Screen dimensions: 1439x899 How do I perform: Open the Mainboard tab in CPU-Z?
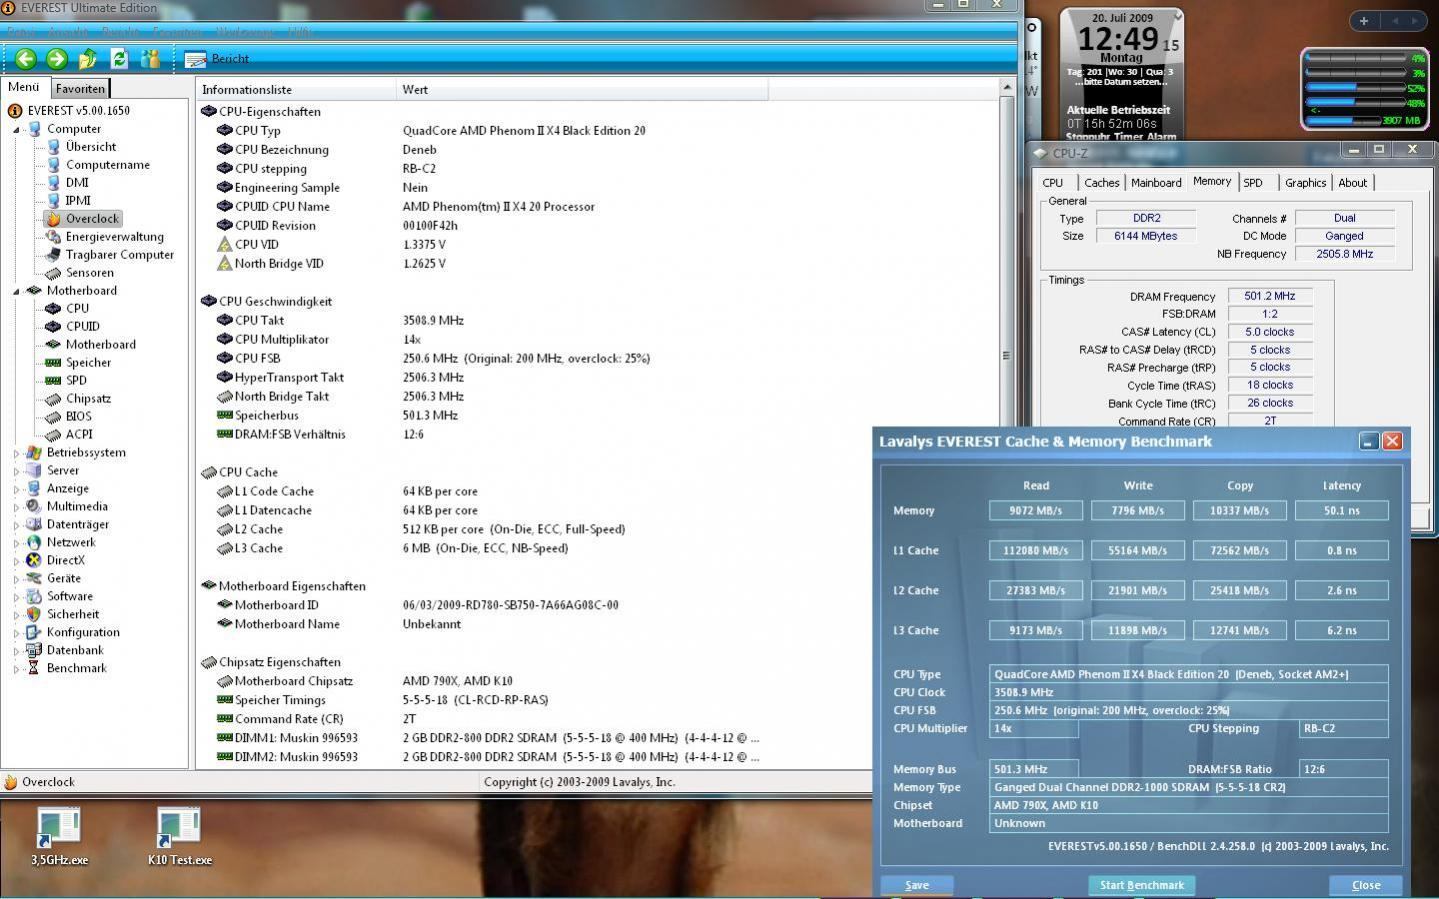click(1156, 183)
